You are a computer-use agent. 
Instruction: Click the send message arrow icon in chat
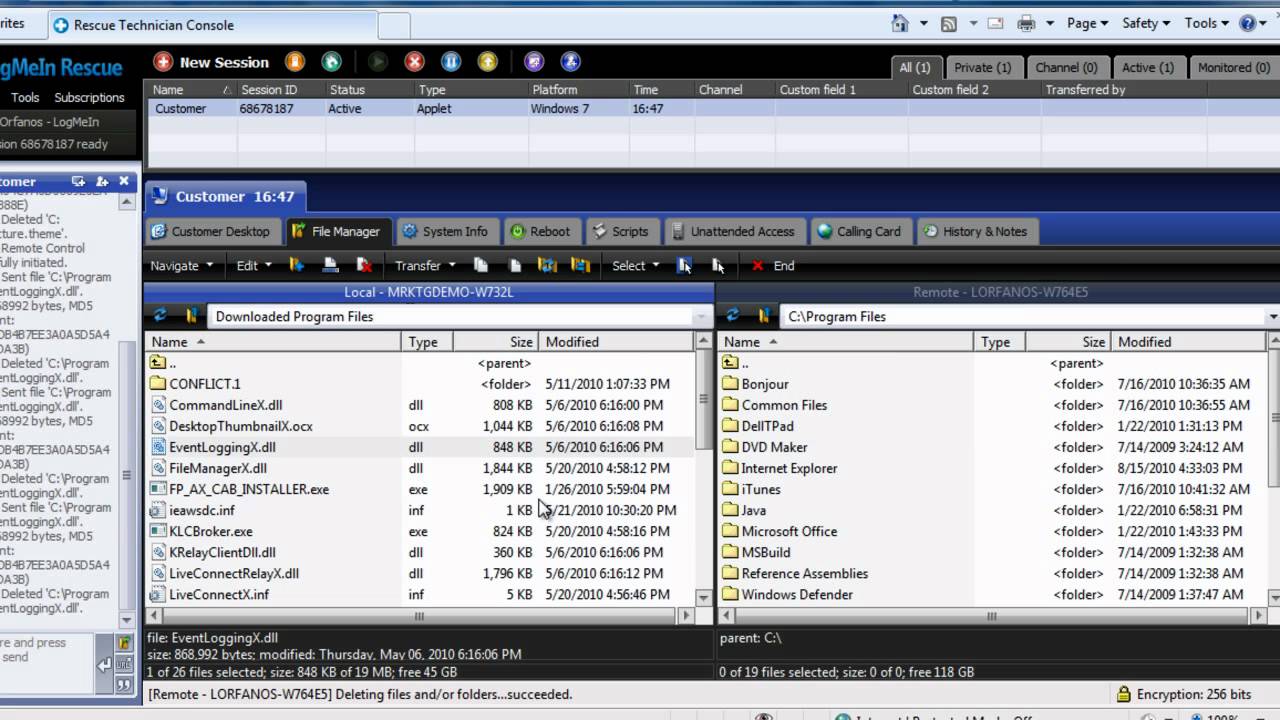coord(104,664)
